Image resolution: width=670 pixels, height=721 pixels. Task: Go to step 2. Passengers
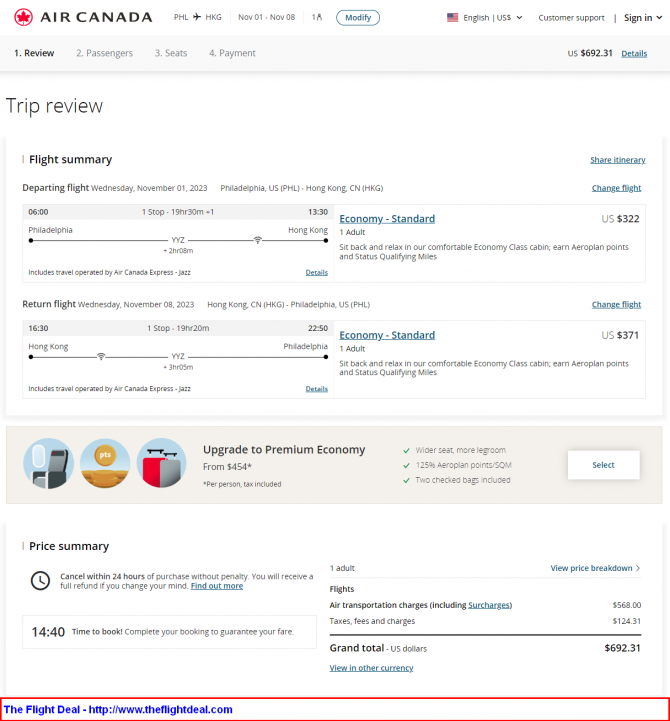pos(104,53)
